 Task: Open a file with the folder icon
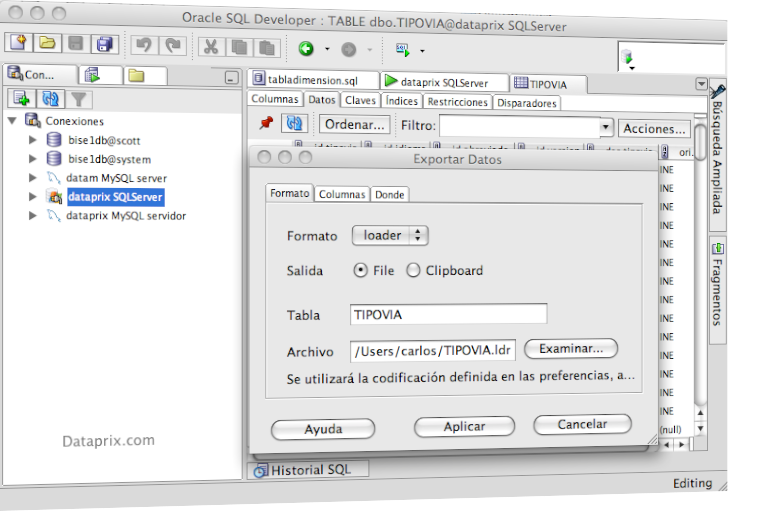click(47, 43)
